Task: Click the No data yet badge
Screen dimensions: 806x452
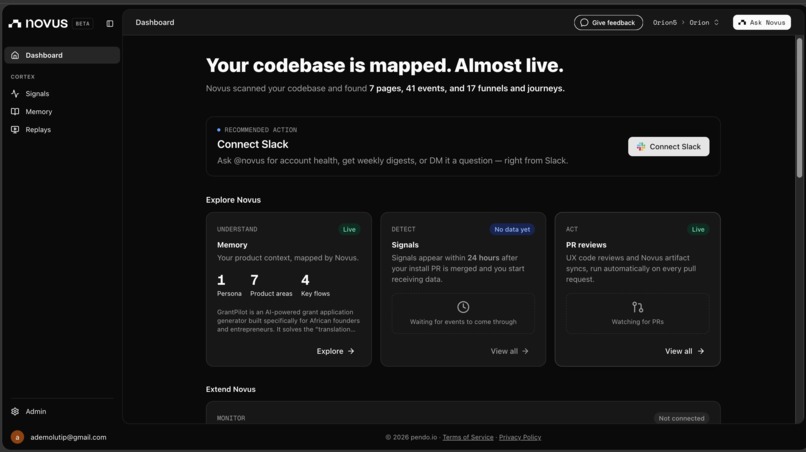Action: click(x=512, y=229)
